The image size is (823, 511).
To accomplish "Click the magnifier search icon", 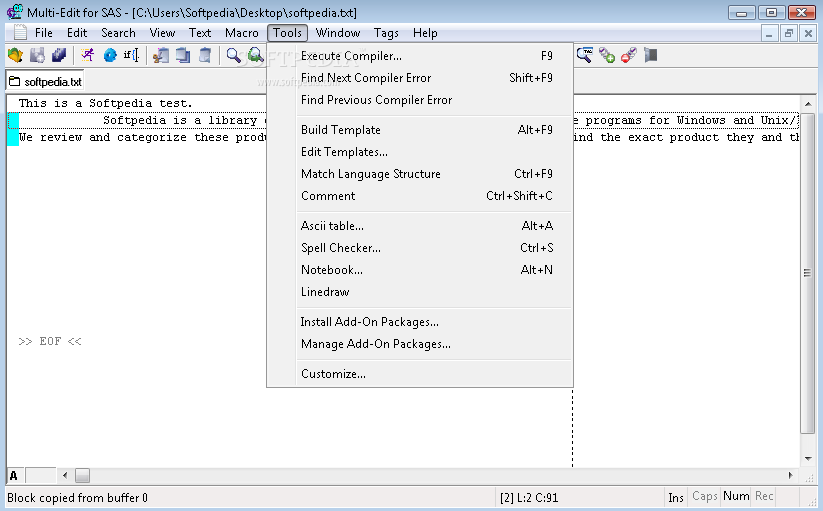I will pyautogui.click(x=234, y=55).
